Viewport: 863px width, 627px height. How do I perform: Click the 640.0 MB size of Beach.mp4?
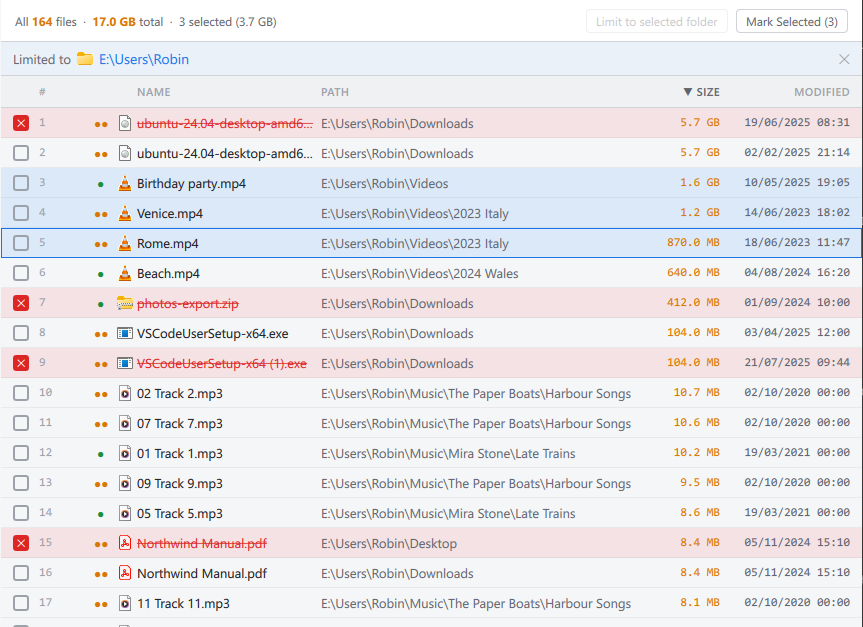click(693, 272)
